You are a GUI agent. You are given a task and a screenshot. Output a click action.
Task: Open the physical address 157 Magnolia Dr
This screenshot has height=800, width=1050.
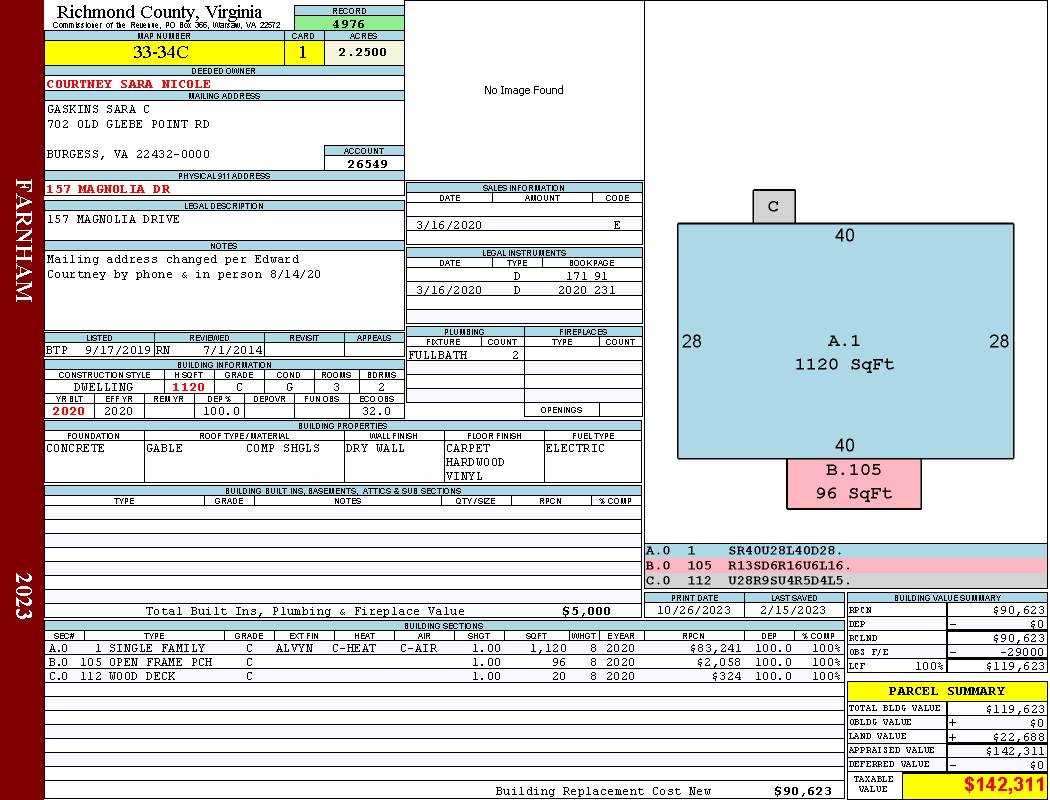tap(109, 189)
